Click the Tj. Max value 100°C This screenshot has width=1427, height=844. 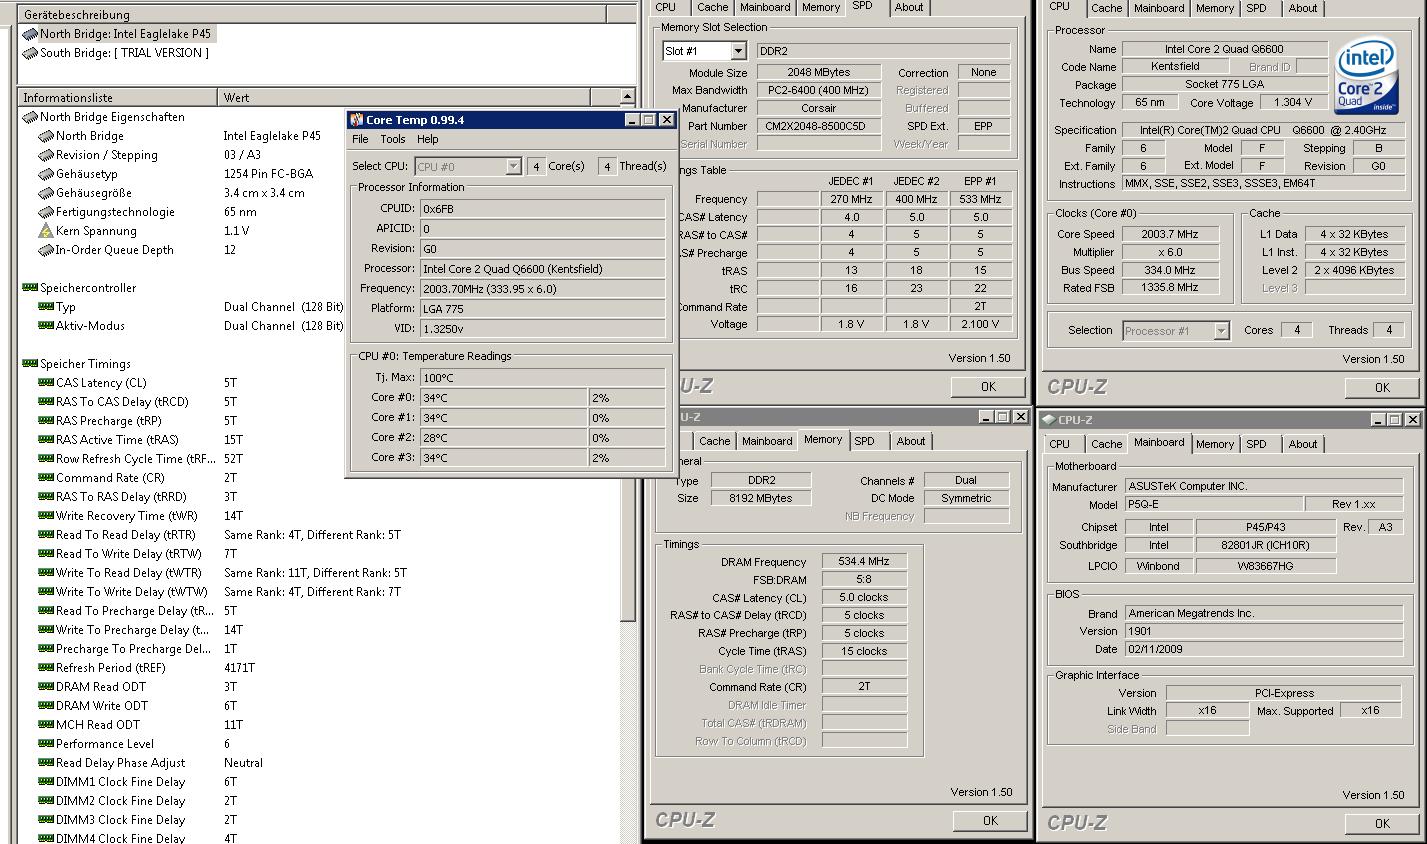(x=542, y=378)
